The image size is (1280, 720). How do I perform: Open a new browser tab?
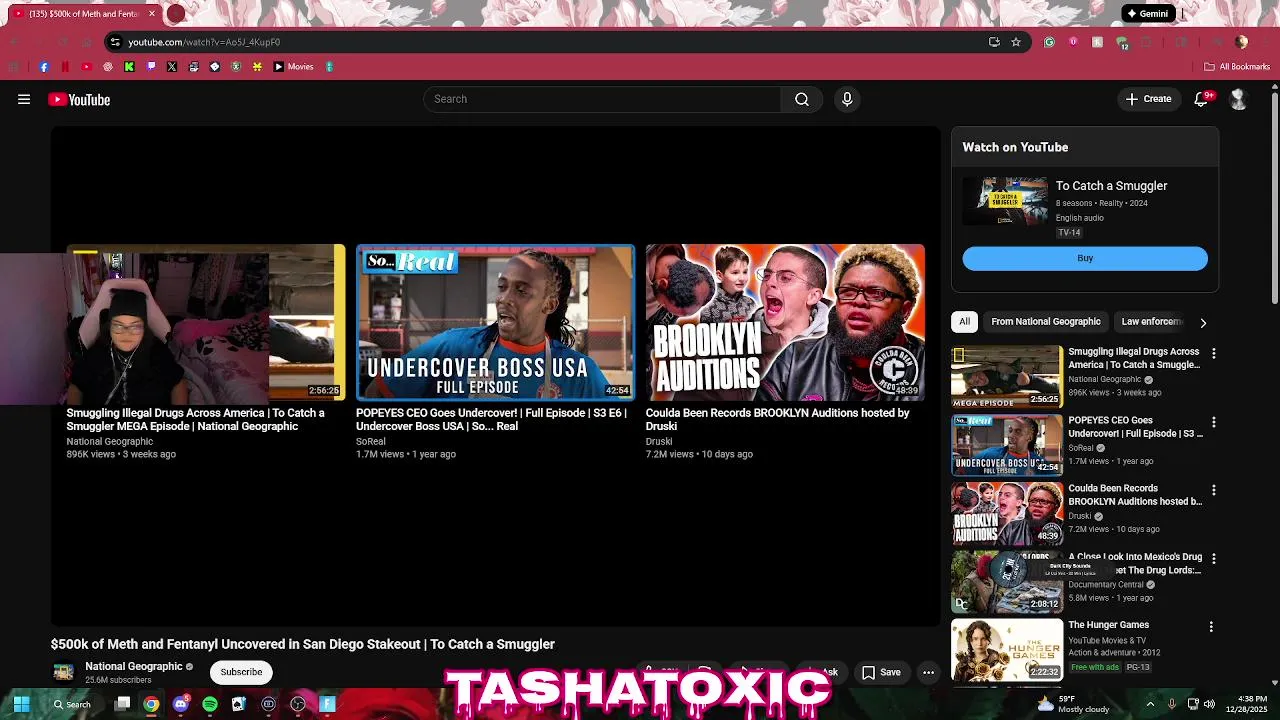point(176,14)
